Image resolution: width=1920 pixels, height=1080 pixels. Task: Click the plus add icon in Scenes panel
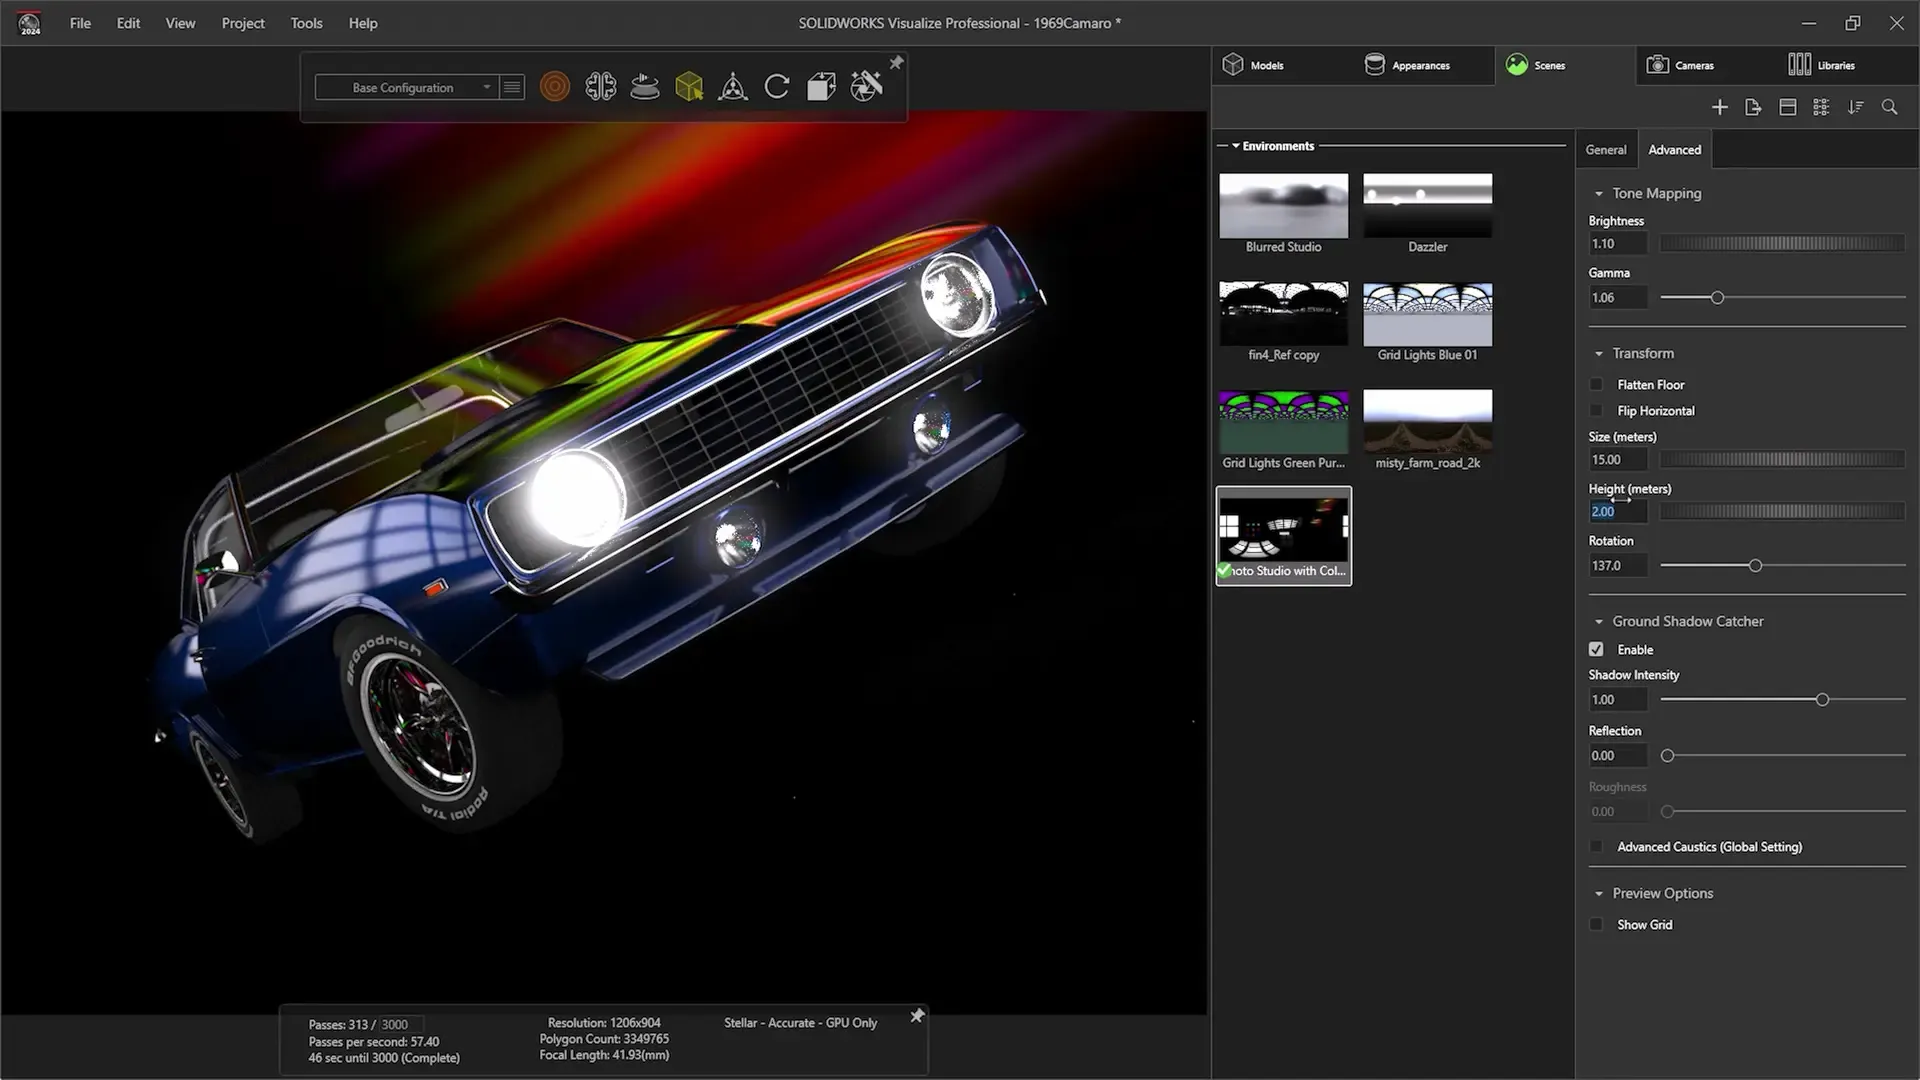click(1719, 107)
